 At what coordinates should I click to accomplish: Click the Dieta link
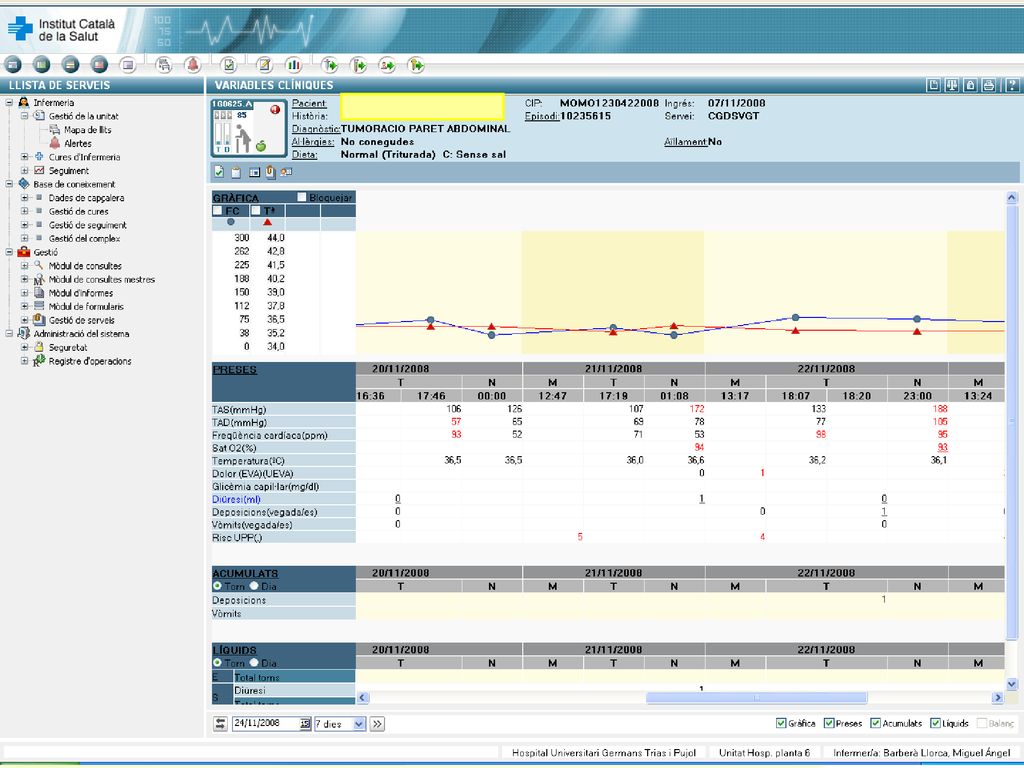click(x=304, y=155)
